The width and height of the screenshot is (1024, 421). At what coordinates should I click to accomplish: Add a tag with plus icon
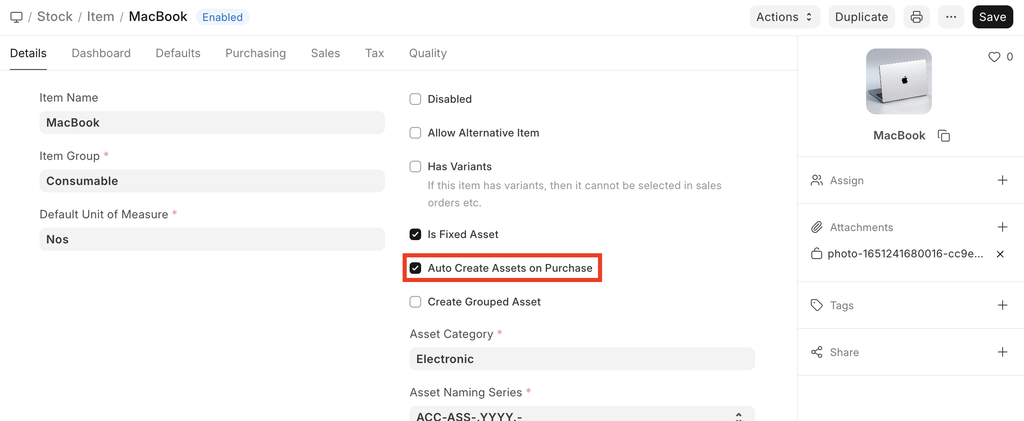pyautogui.click(x=1002, y=305)
